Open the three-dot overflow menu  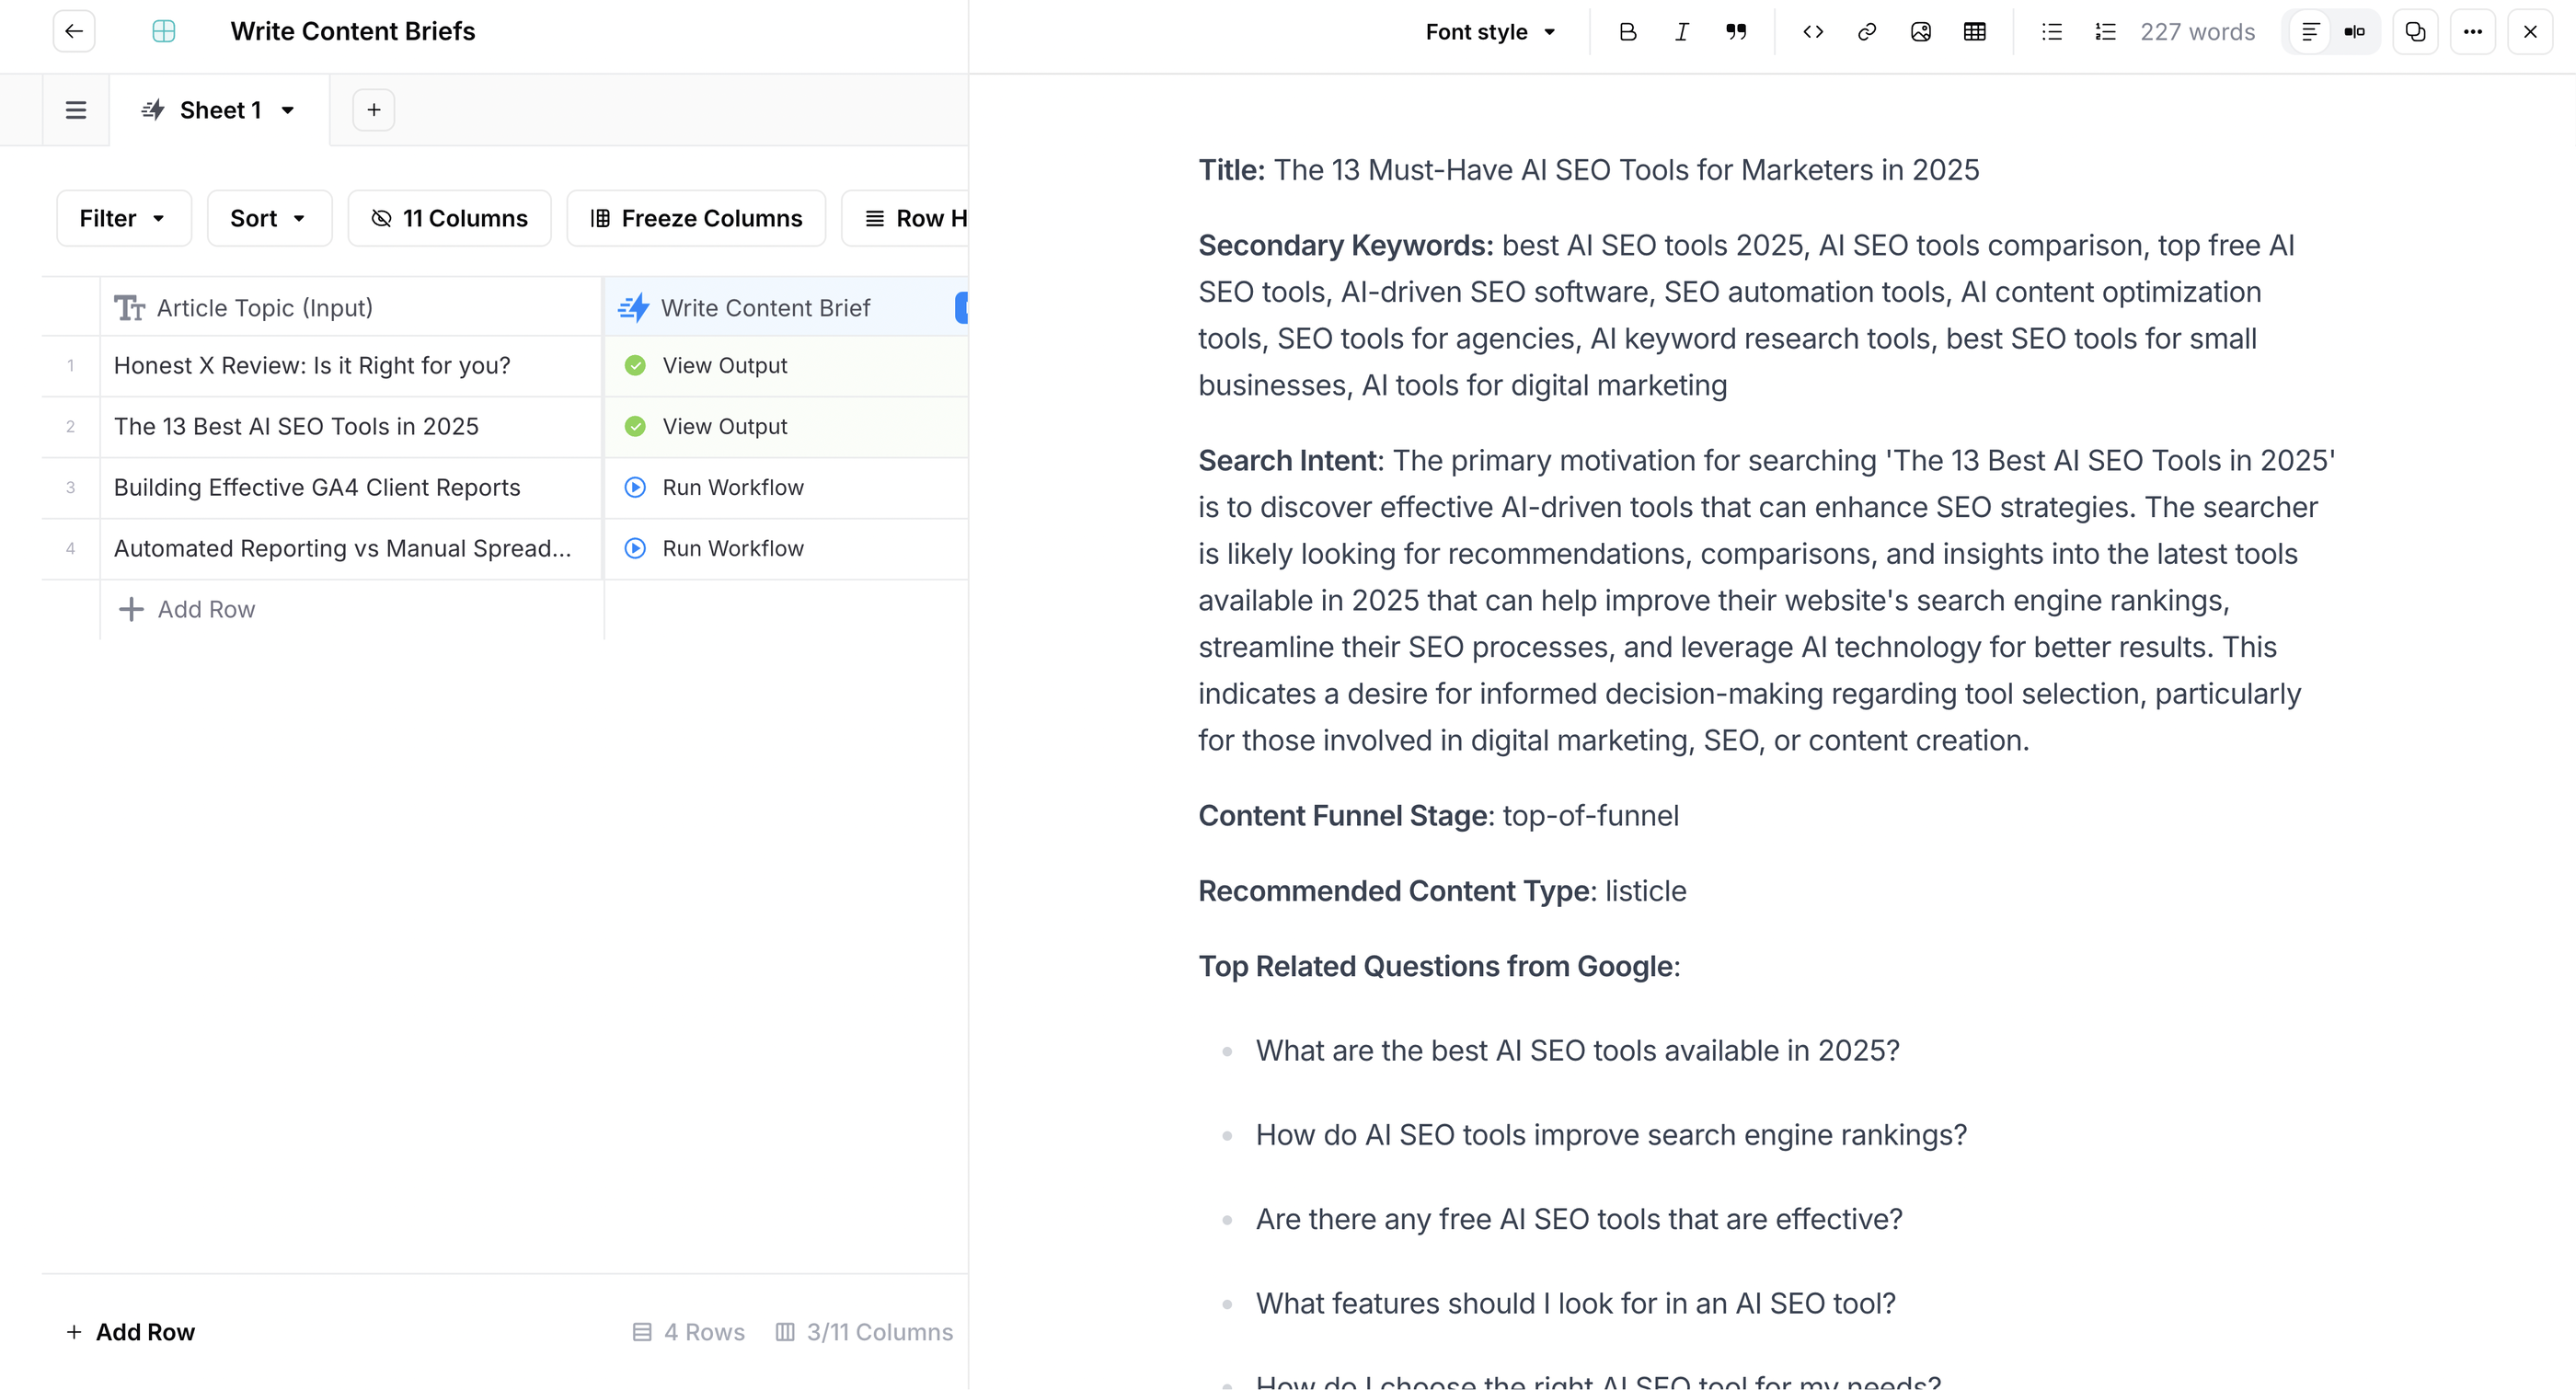tap(2472, 31)
